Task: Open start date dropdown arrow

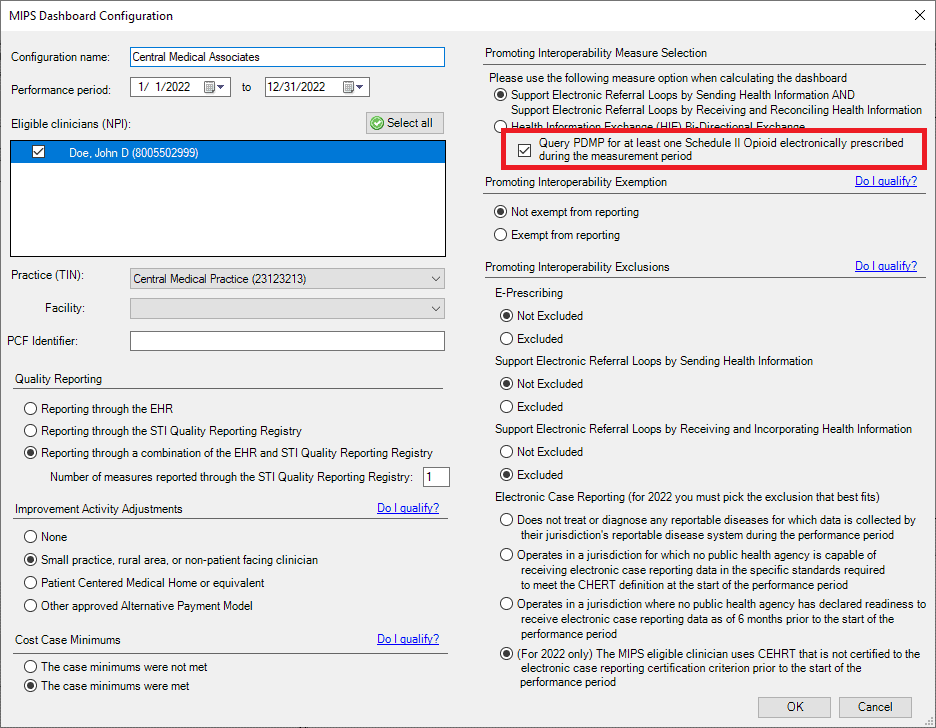Action: pyautogui.click(x=222, y=87)
